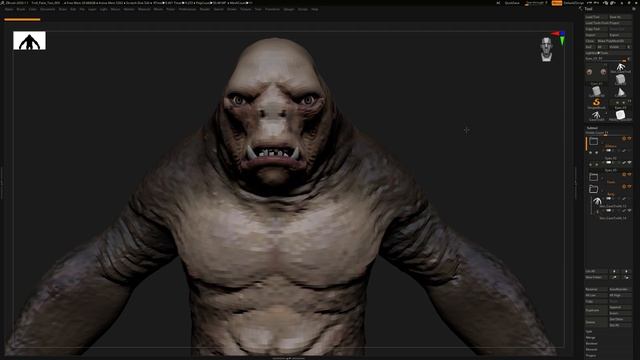Click the Delete subtool button
This screenshot has height=360, width=640.
point(596,322)
